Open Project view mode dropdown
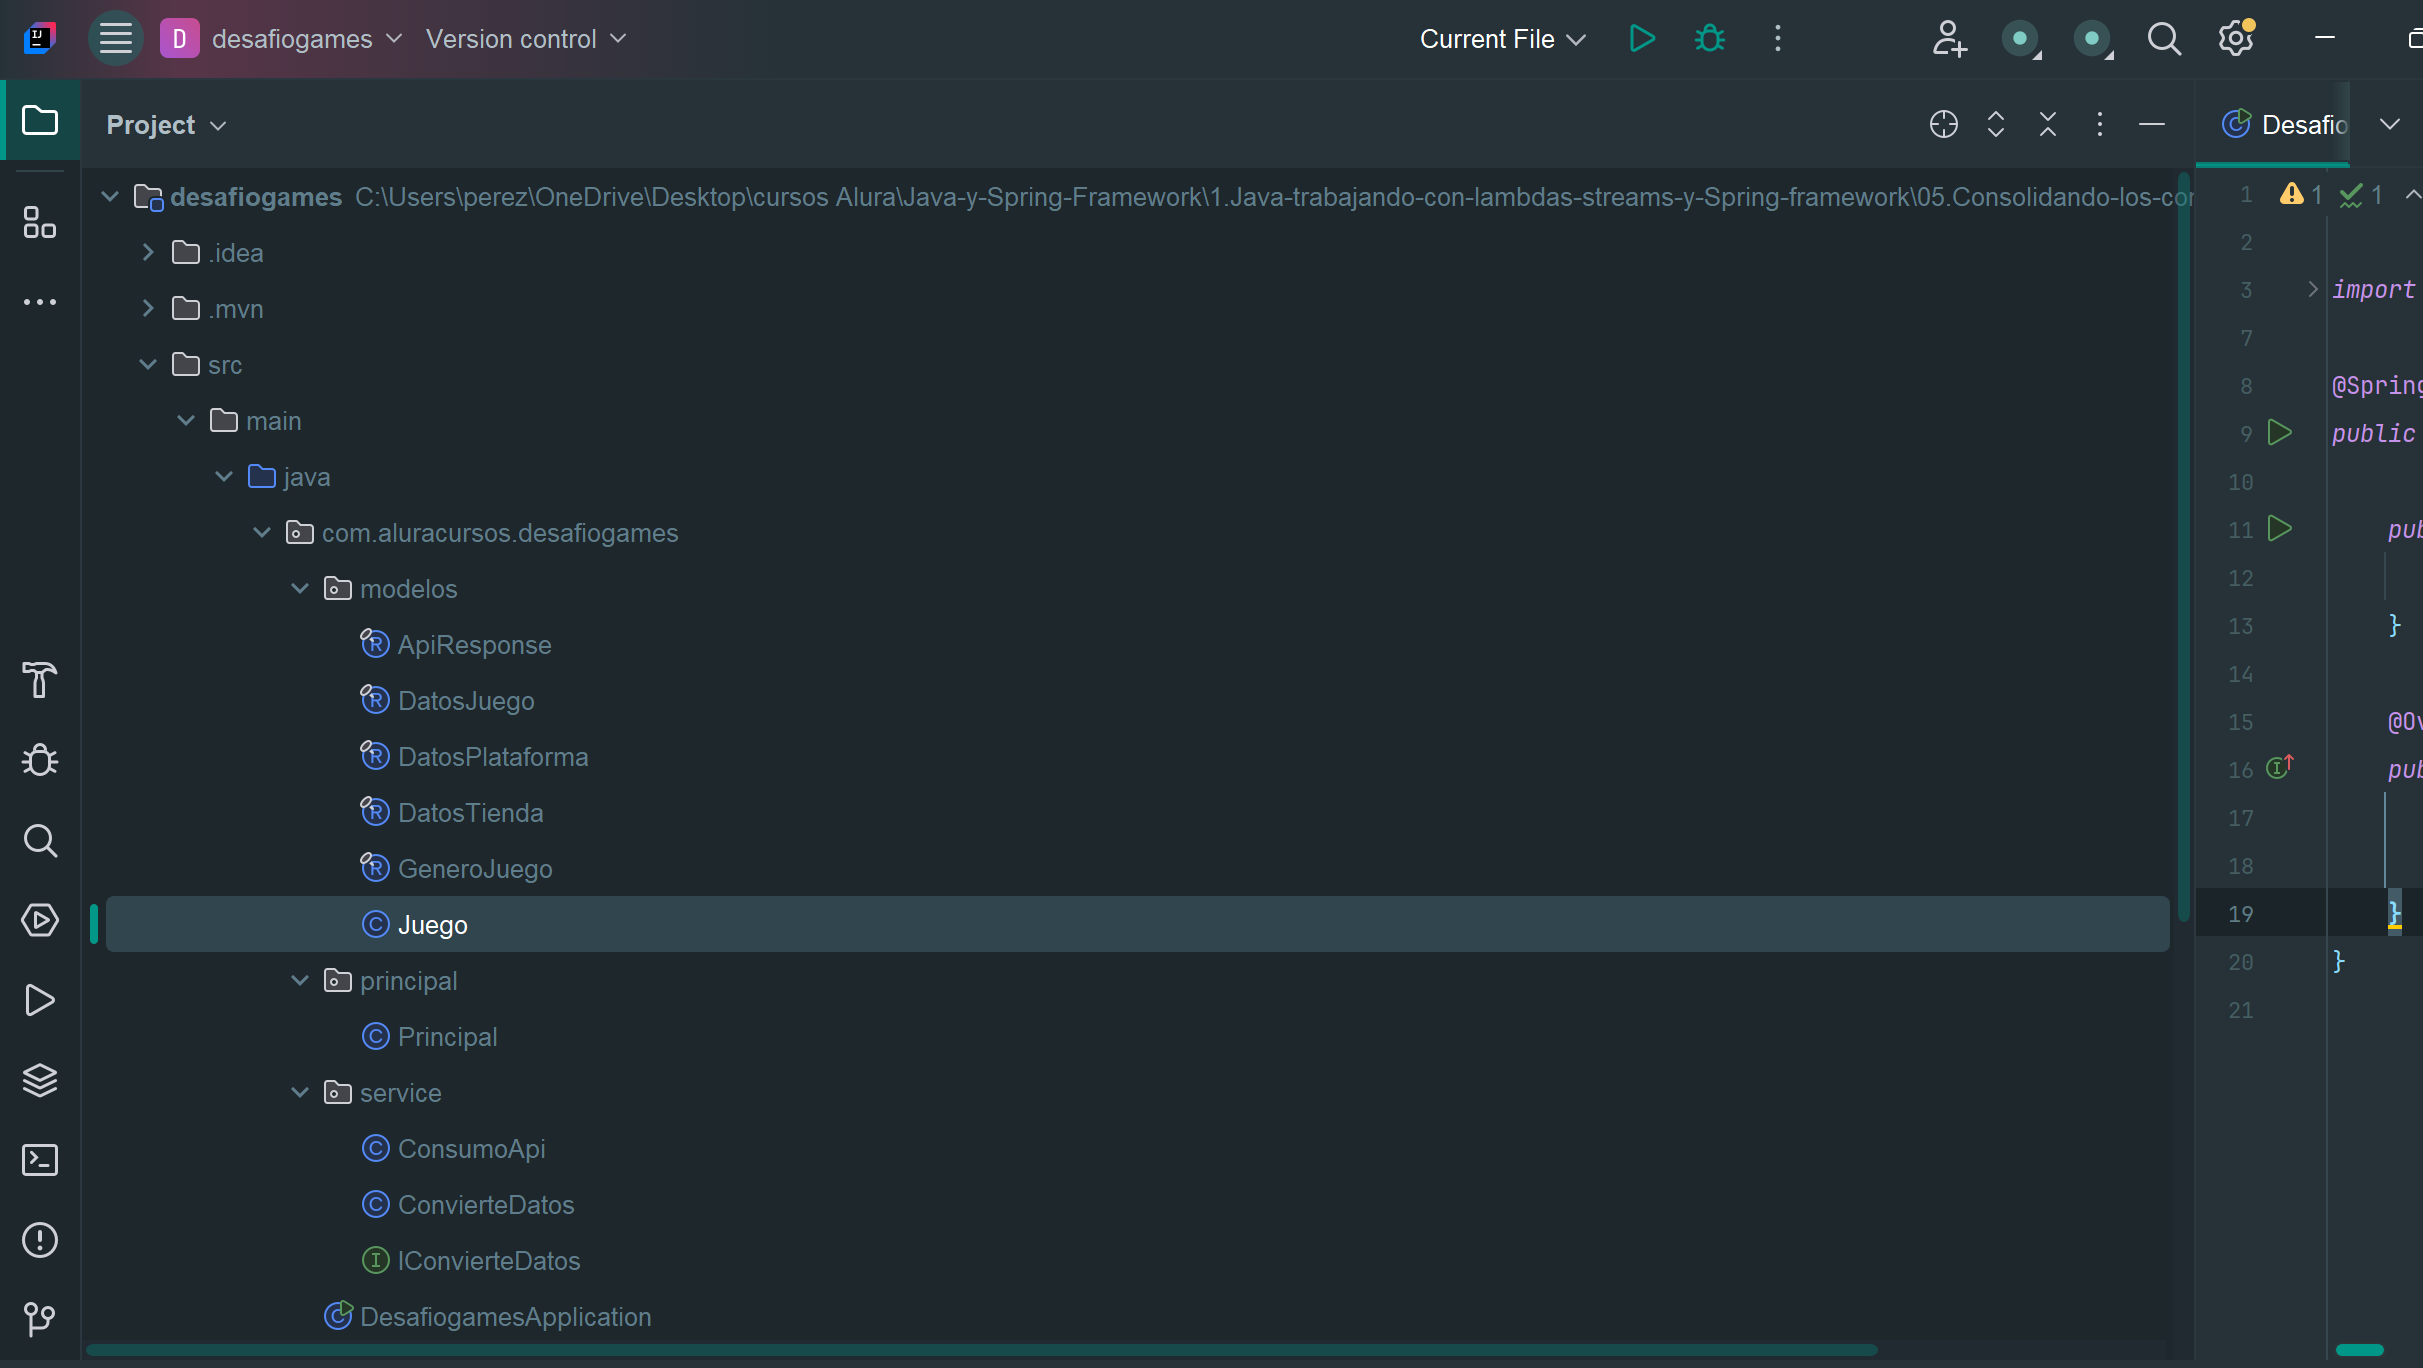2423x1368 pixels. (x=167, y=125)
